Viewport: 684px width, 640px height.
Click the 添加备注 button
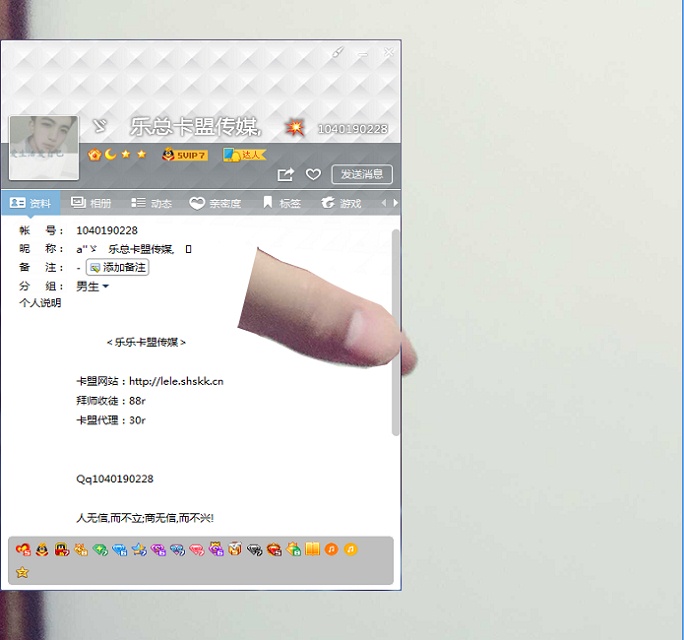117,267
